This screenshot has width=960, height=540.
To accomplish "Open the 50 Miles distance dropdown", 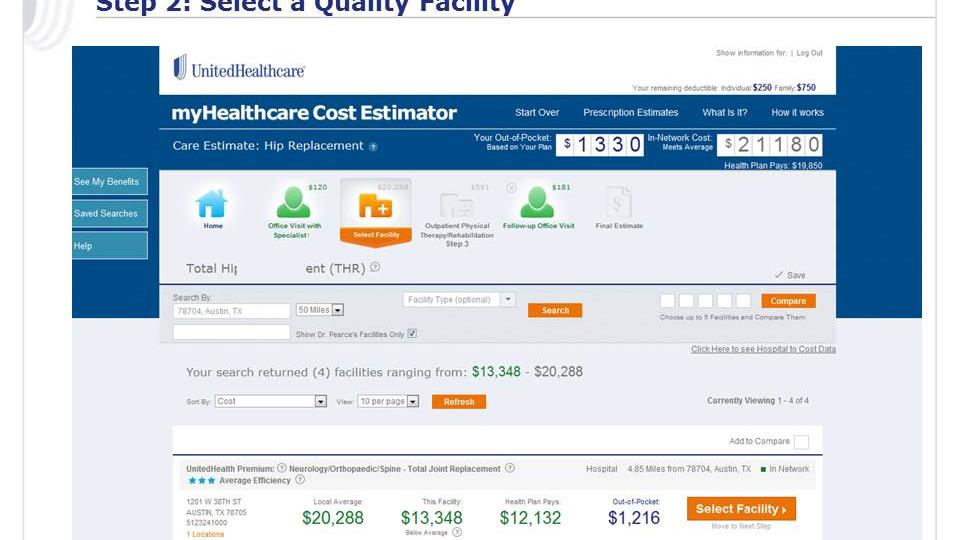I will 320,310.
